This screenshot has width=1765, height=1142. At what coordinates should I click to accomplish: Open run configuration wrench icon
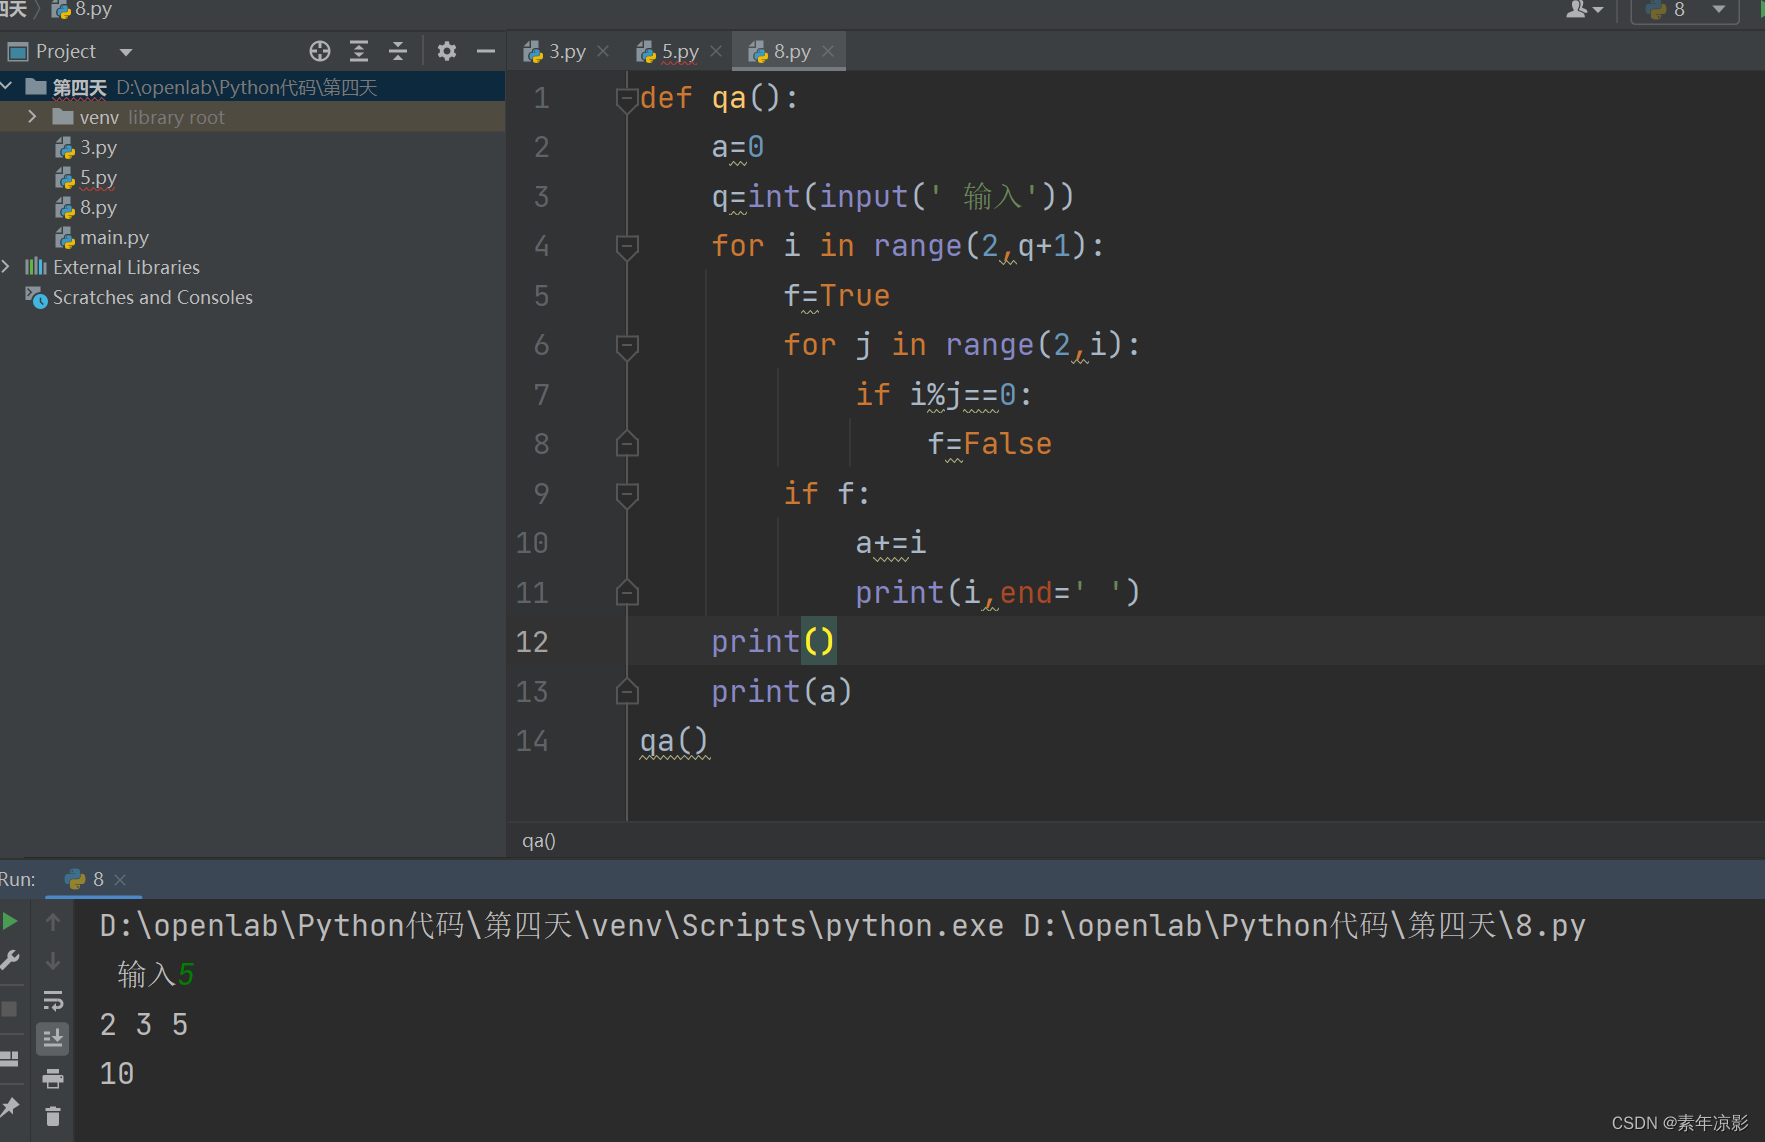point(10,960)
